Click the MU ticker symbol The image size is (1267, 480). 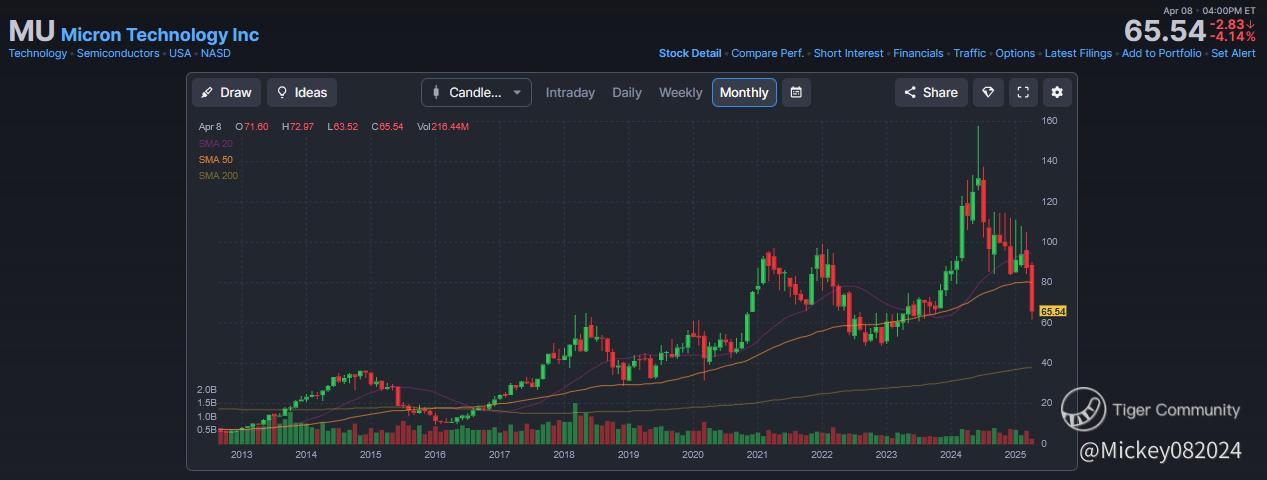(31, 31)
